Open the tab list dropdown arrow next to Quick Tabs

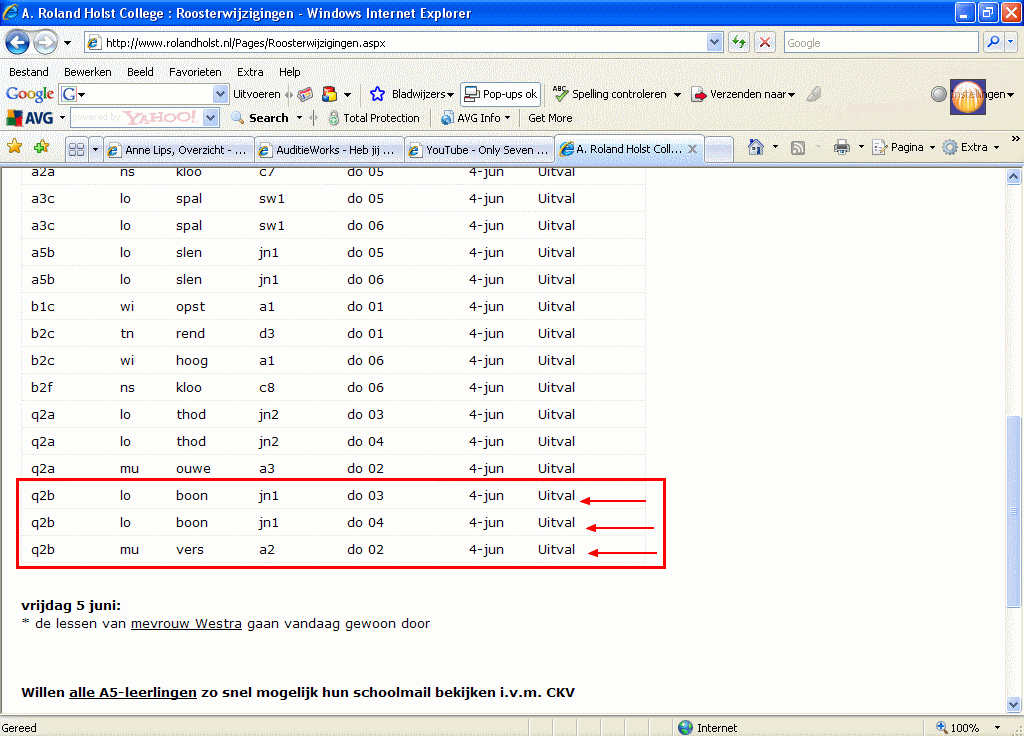[x=95, y=150]
